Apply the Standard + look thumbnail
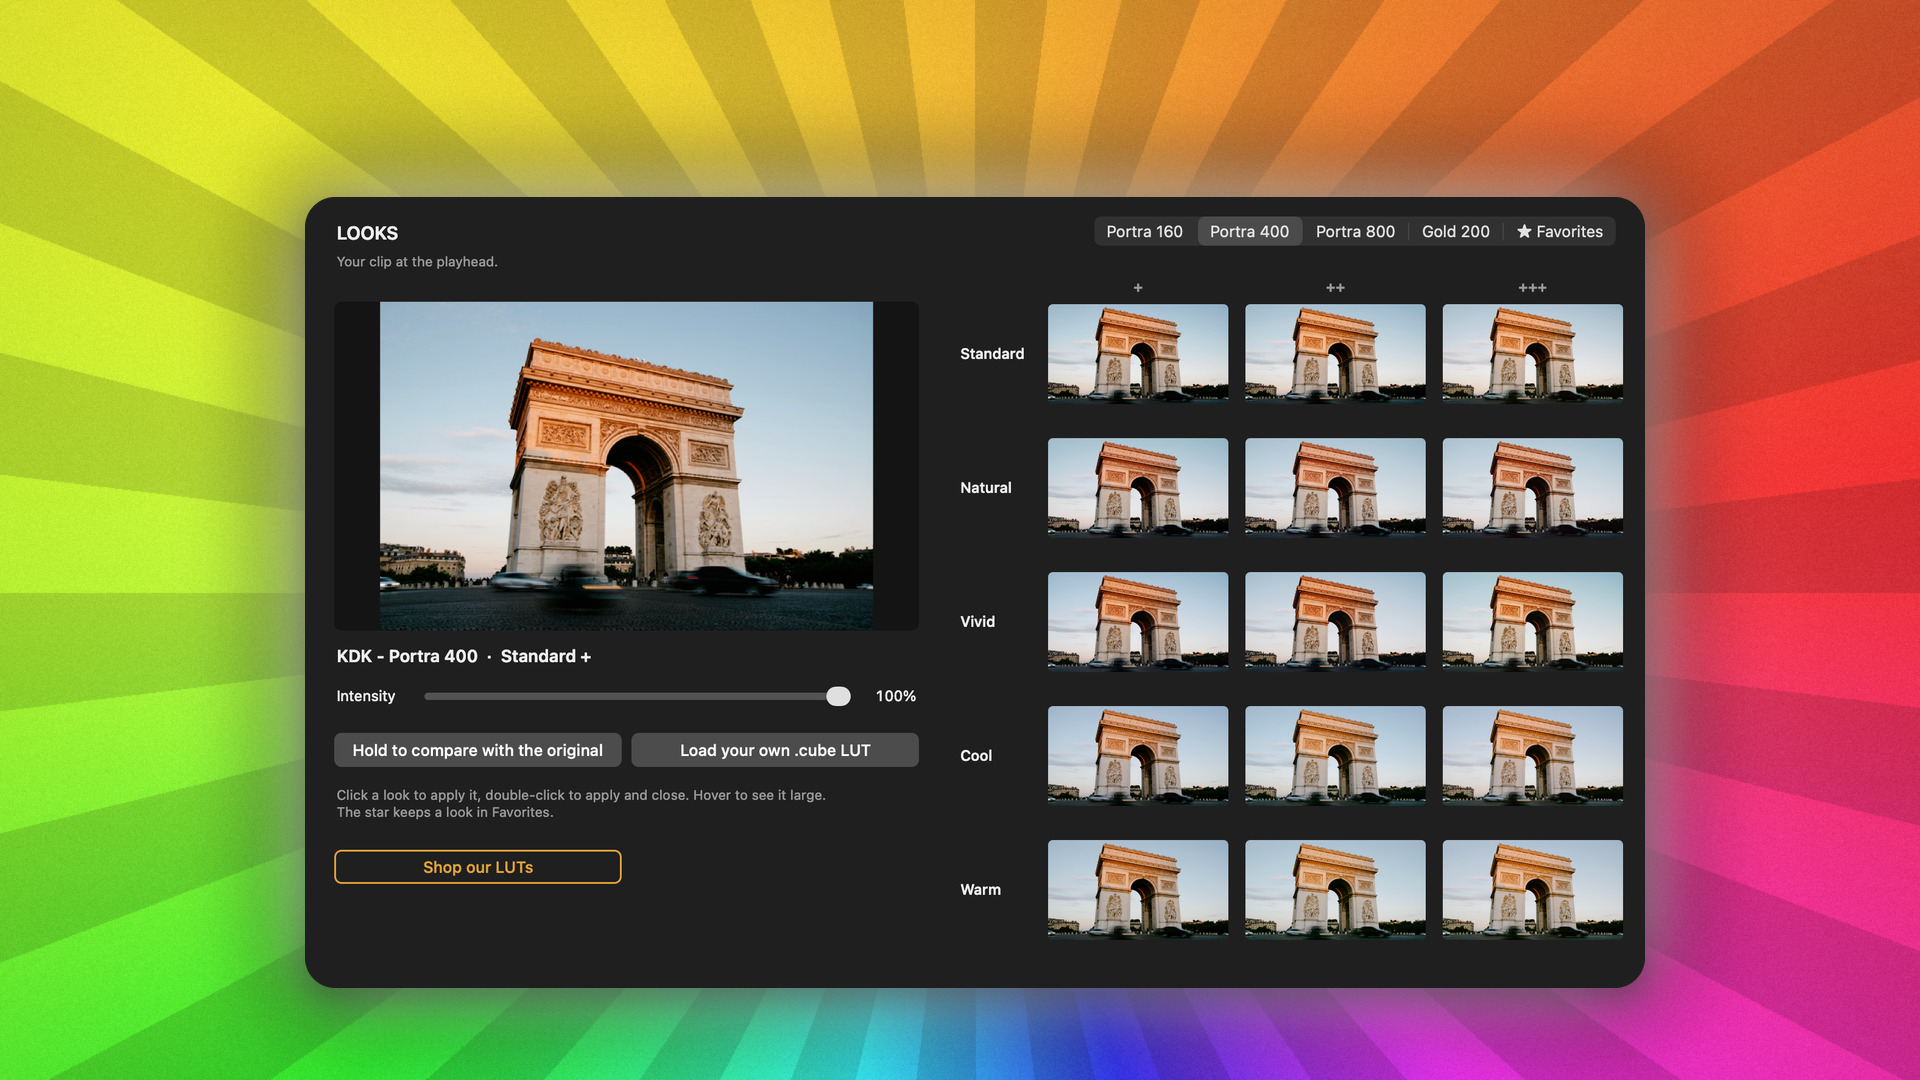 coord(1138,353)
